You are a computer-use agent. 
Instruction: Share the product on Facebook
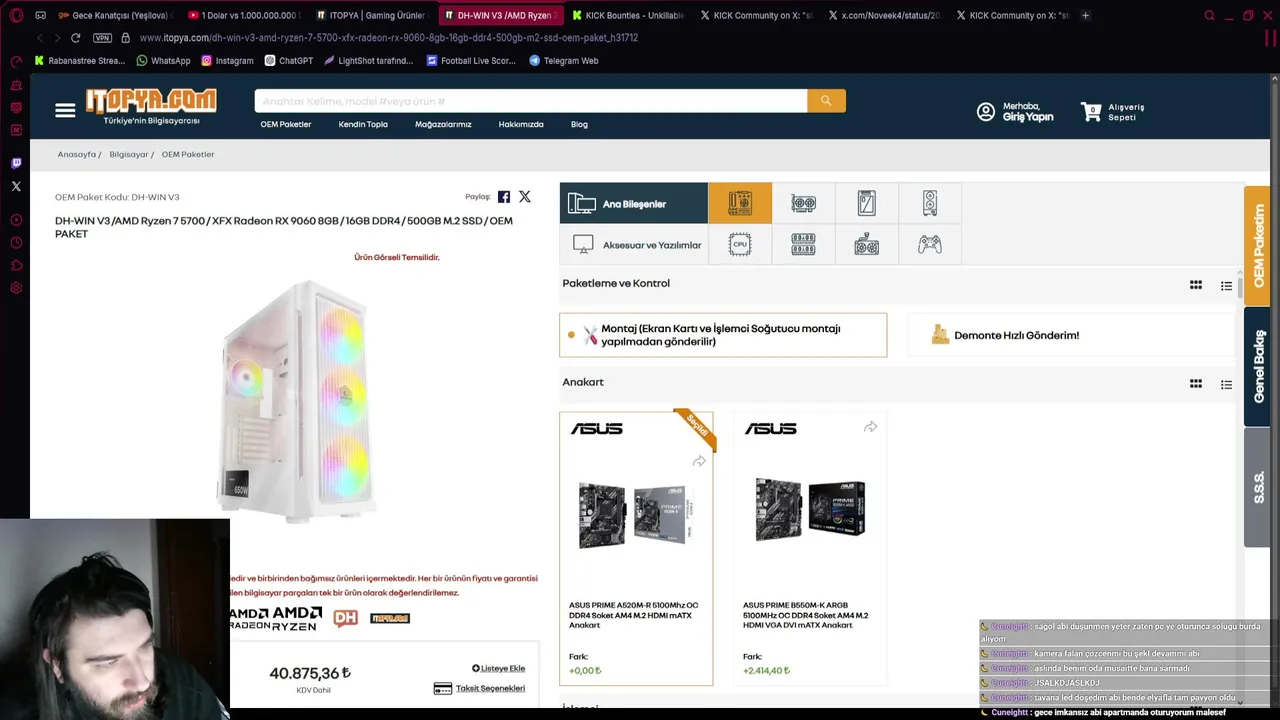504,197
